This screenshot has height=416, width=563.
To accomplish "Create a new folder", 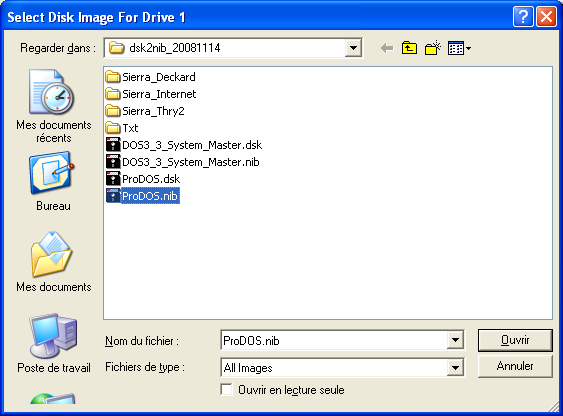I will click(433, 48).
